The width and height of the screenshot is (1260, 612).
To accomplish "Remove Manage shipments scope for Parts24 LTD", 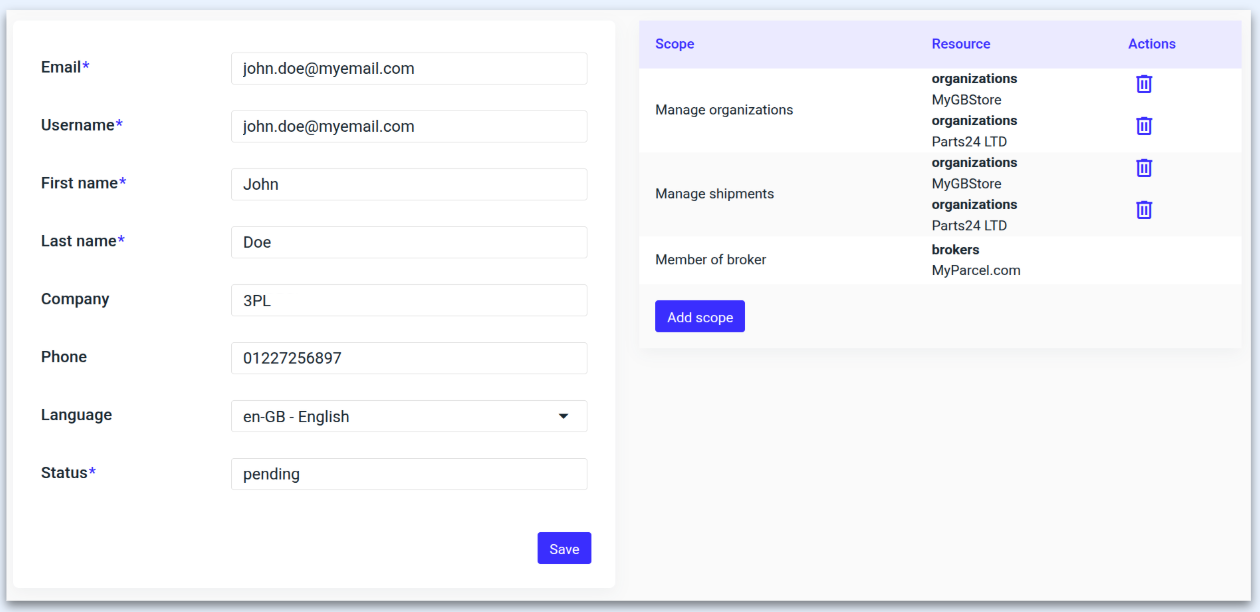I will (x=1144, y=210).
